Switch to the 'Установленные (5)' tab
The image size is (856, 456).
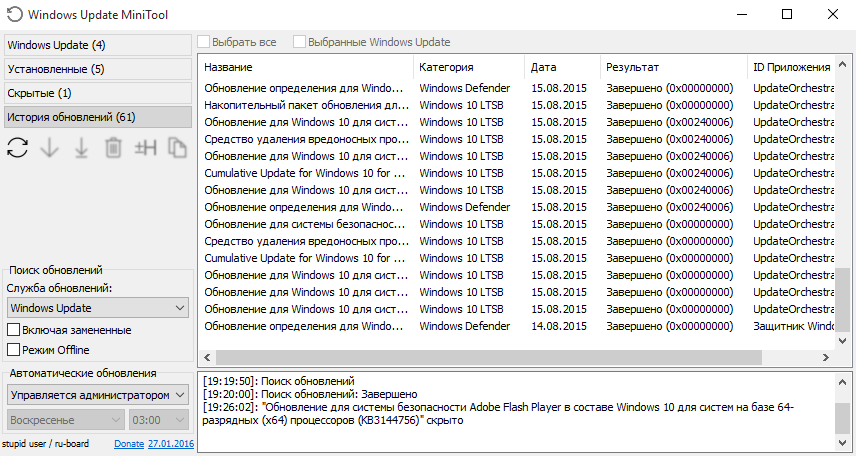coord(97,69)
